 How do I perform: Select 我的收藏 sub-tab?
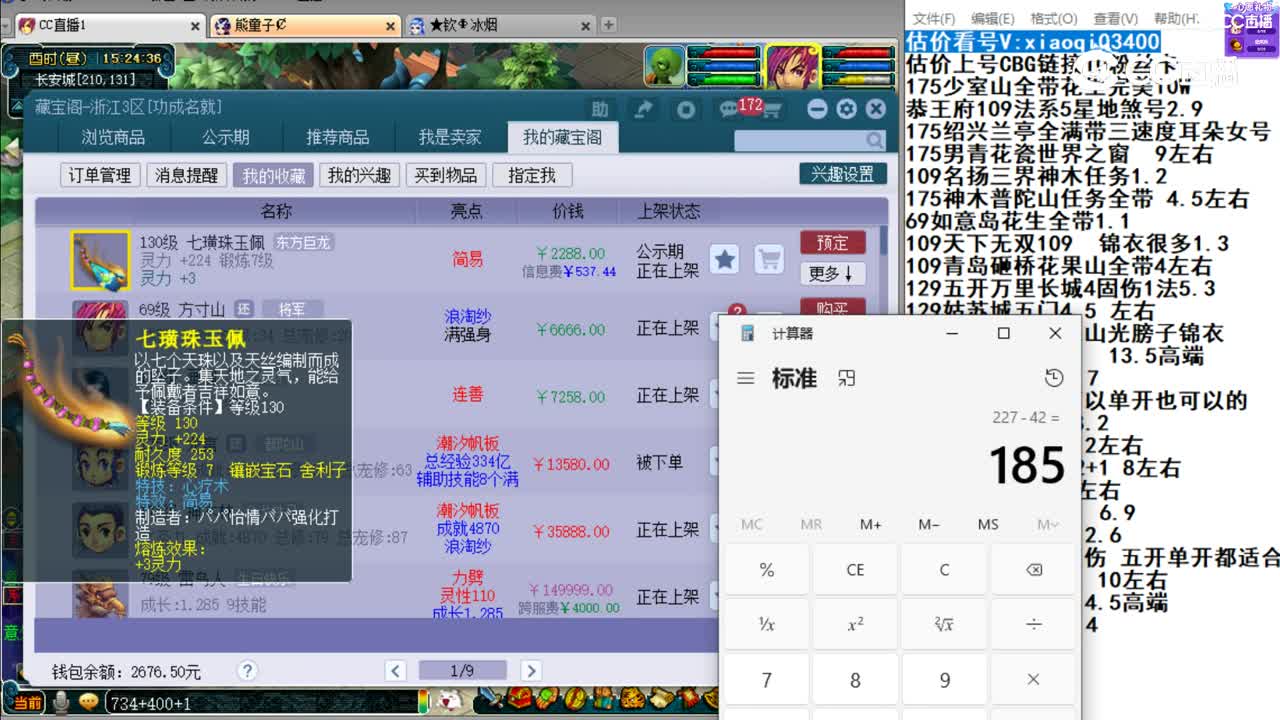pyautogui.click(x=273, y=175)
